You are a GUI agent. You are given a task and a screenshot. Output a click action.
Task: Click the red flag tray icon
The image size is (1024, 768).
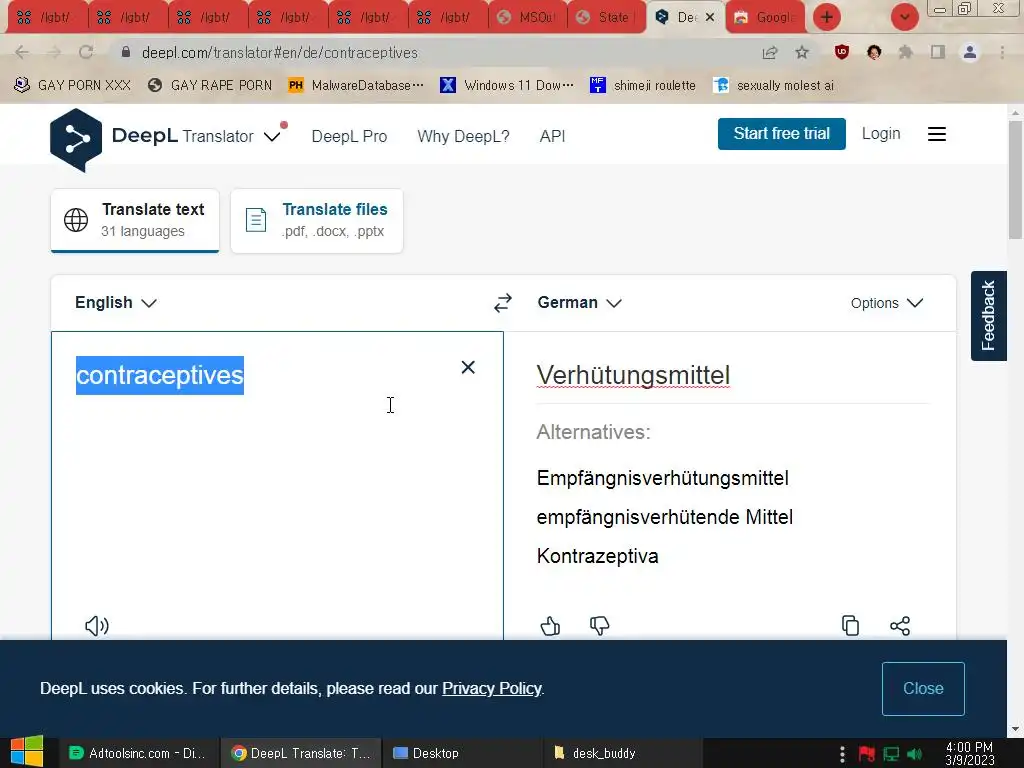[867, 754]
